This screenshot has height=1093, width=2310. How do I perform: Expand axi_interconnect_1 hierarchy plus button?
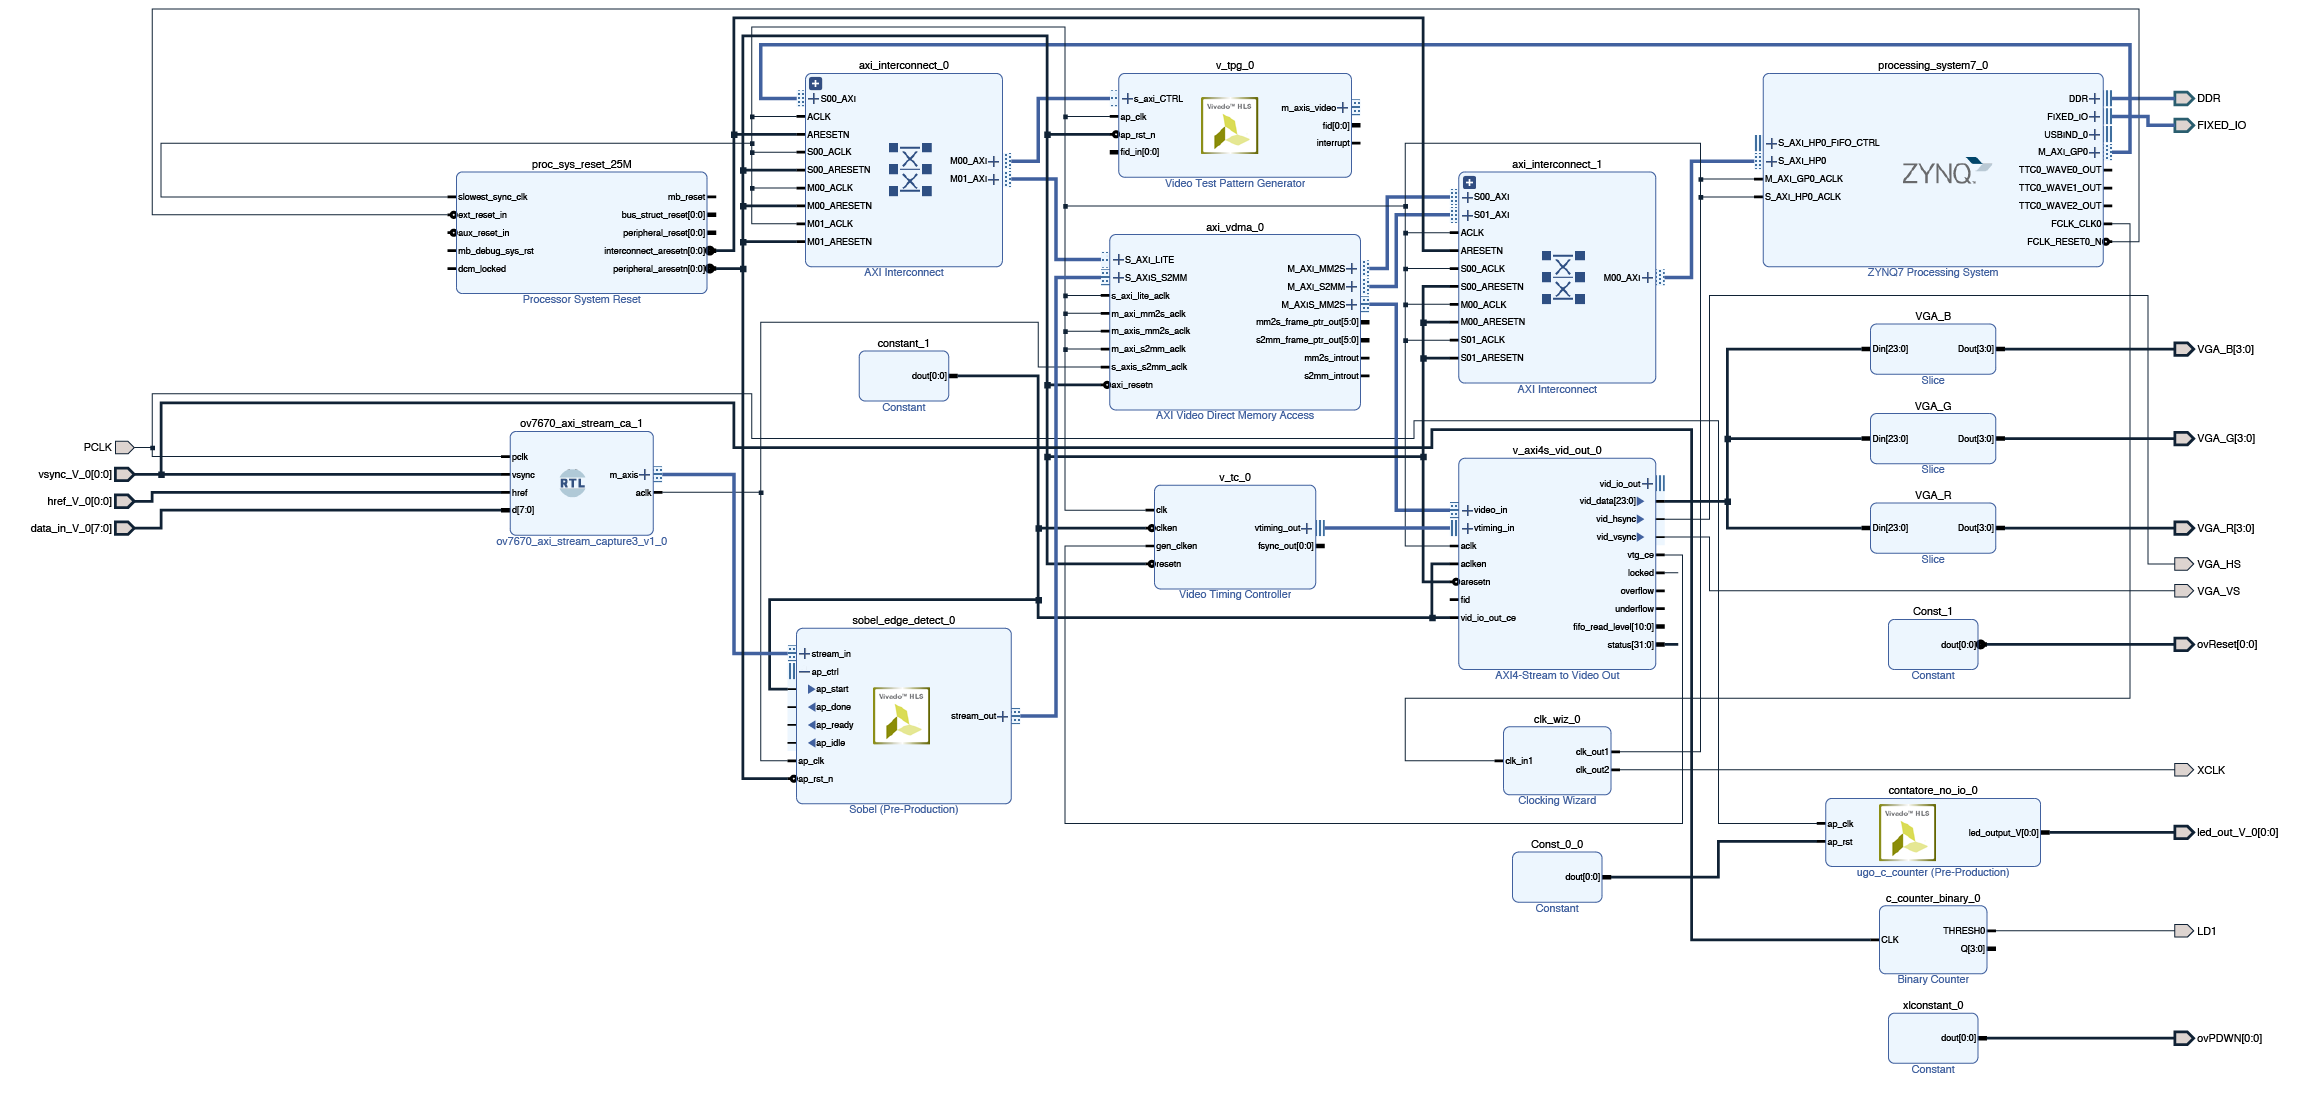pyautogui.click(x=1469, y=183)
